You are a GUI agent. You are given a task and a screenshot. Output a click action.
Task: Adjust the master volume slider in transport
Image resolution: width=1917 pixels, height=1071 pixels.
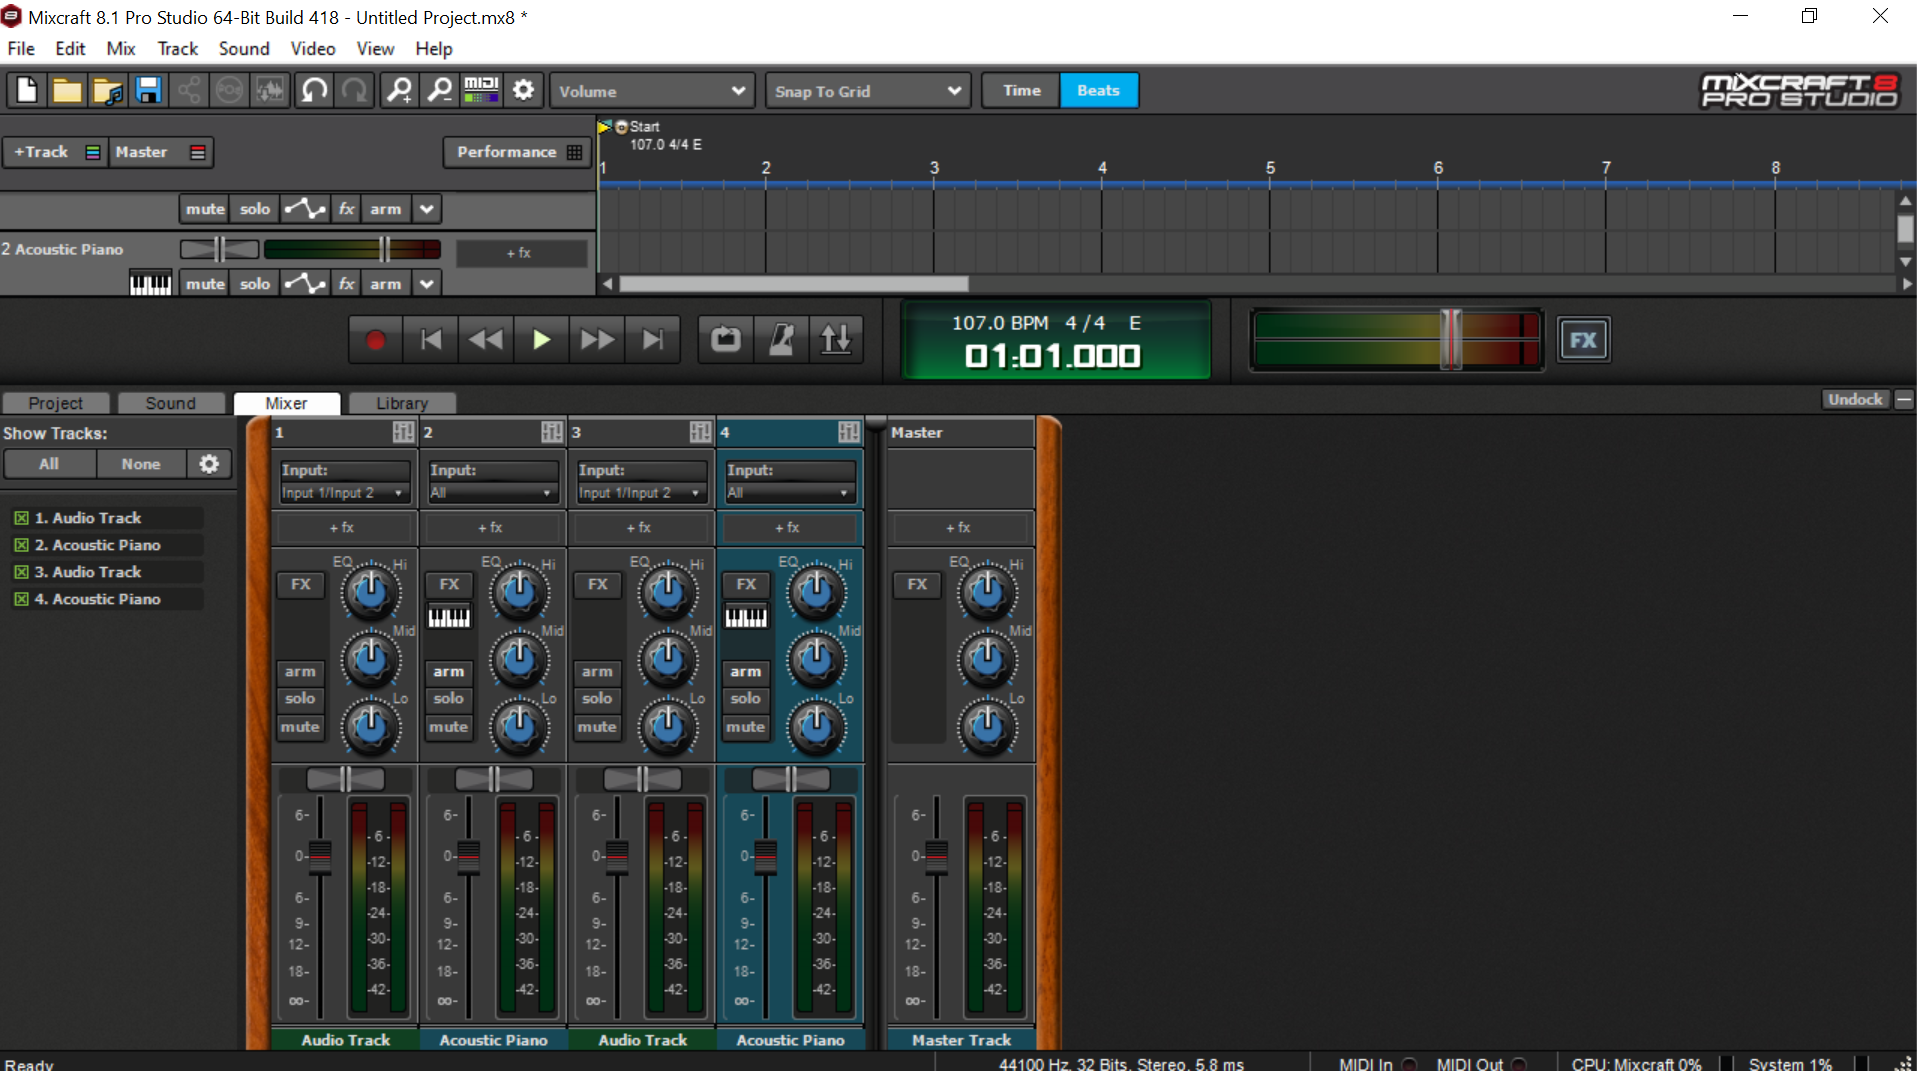tap(1450, 339)
